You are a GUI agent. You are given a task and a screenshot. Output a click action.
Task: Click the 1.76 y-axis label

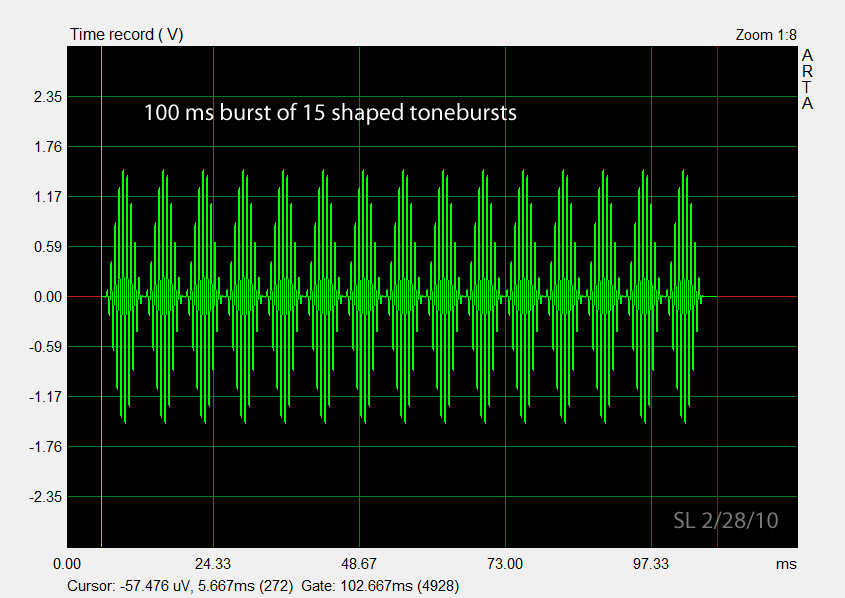(48, 147)
